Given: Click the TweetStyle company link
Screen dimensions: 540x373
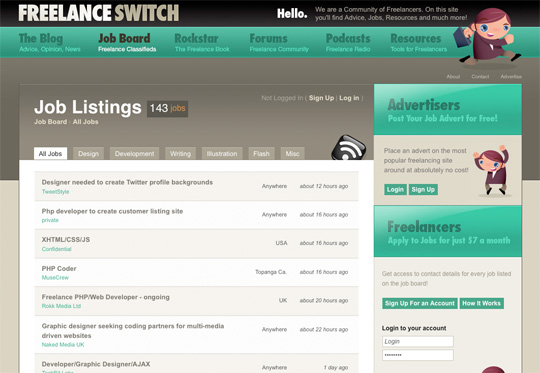Looking at the screenshot, I should point(55,191).
